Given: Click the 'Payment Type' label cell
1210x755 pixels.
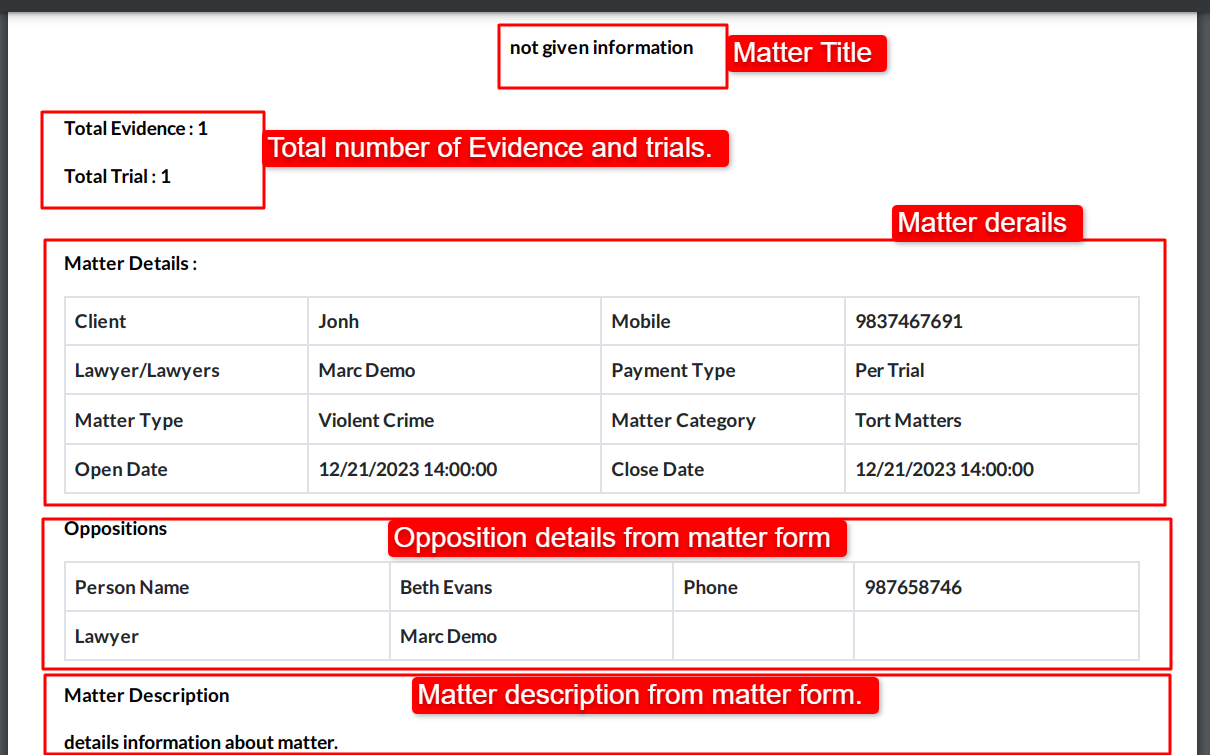Looking at the screenshot, I should tap(723, 370).
